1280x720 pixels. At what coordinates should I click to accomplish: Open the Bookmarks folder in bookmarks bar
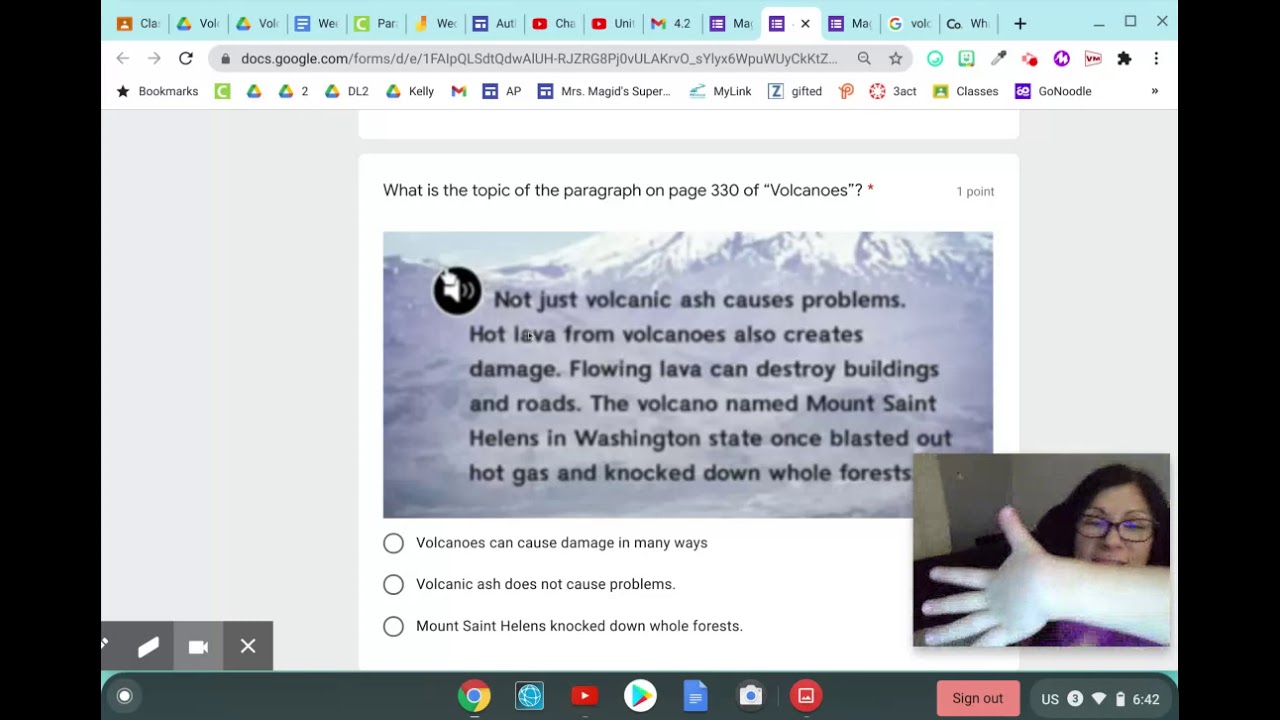point(157,91)
